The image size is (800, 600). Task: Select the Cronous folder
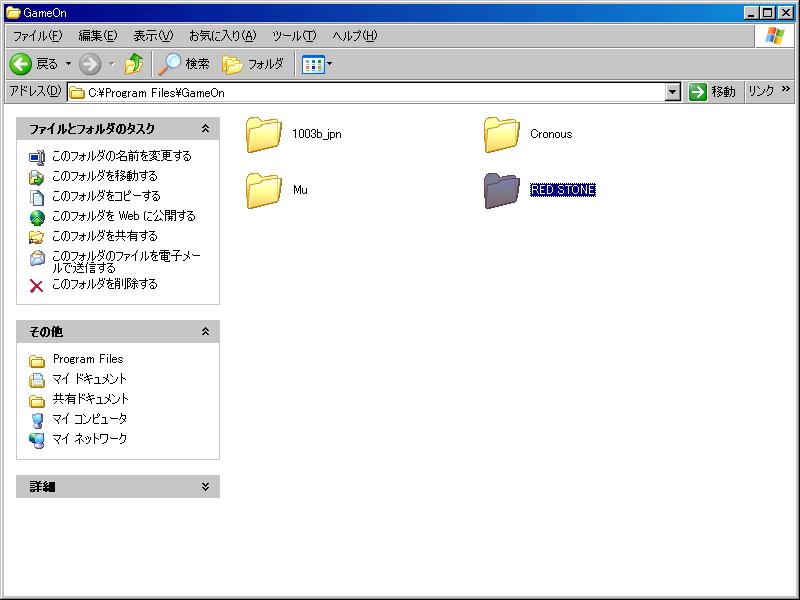(x=502, y=134)
